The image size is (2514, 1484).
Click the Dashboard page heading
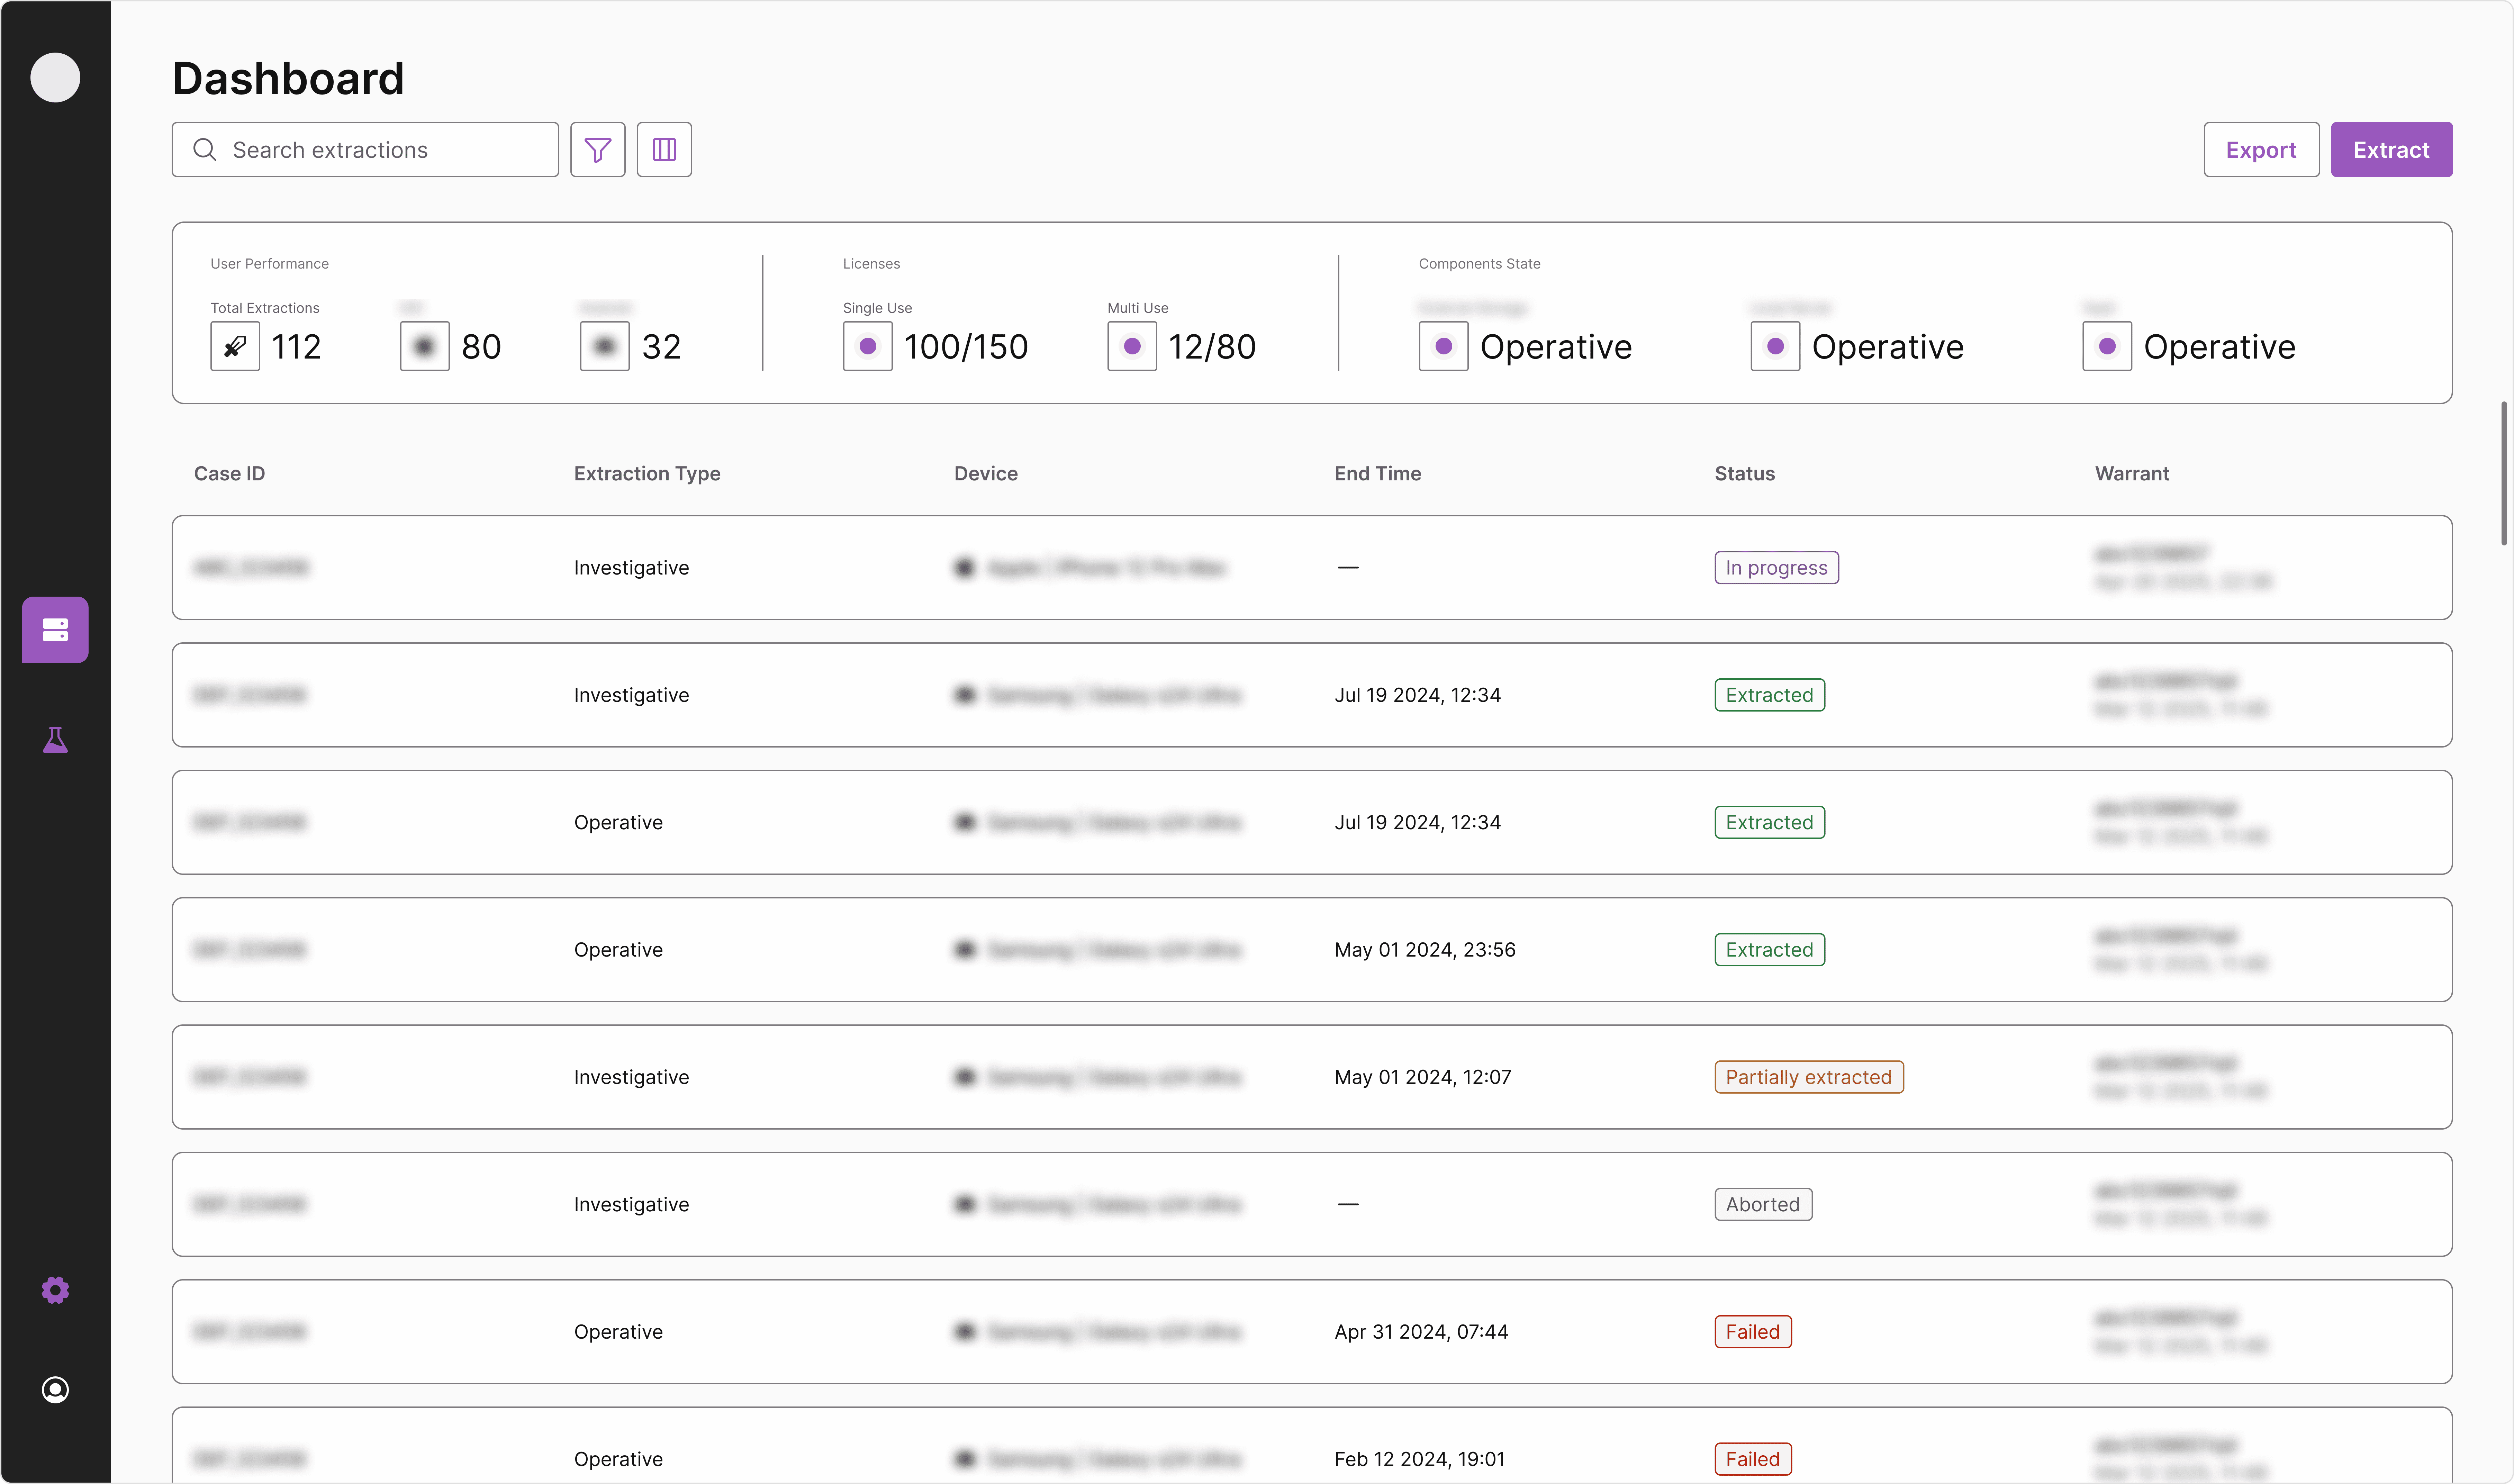288,79
